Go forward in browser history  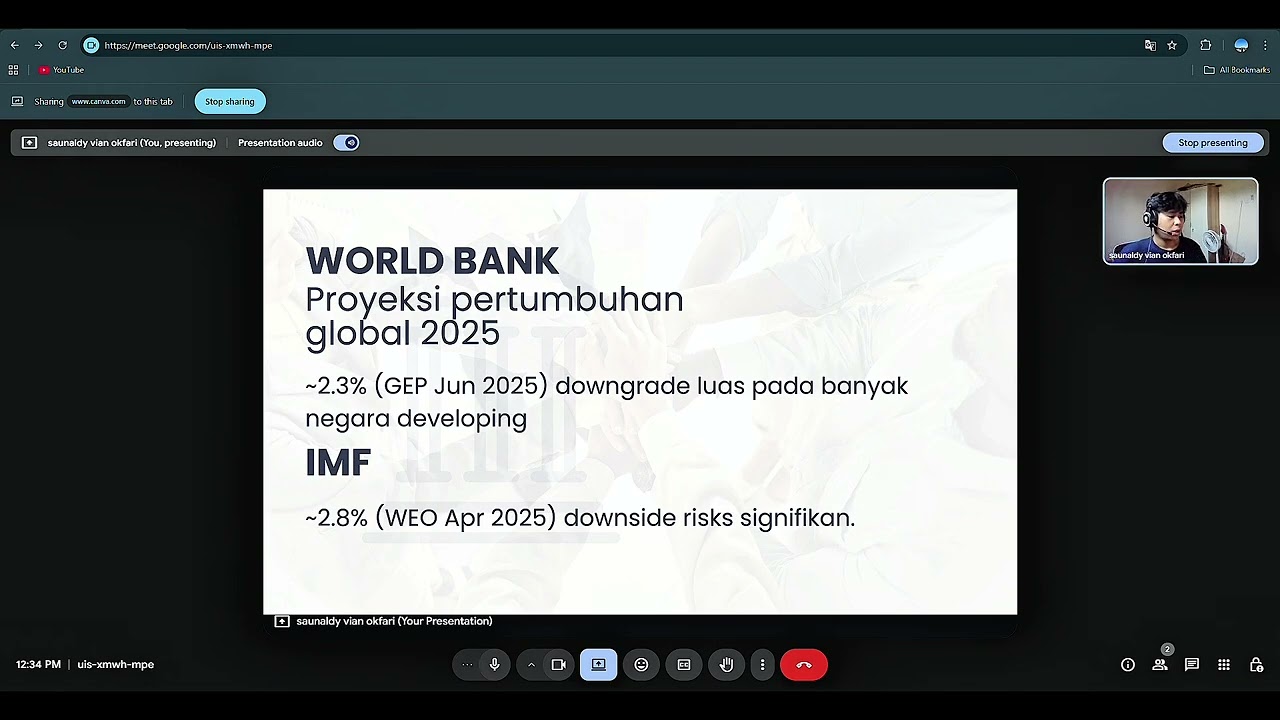(38, 45)
